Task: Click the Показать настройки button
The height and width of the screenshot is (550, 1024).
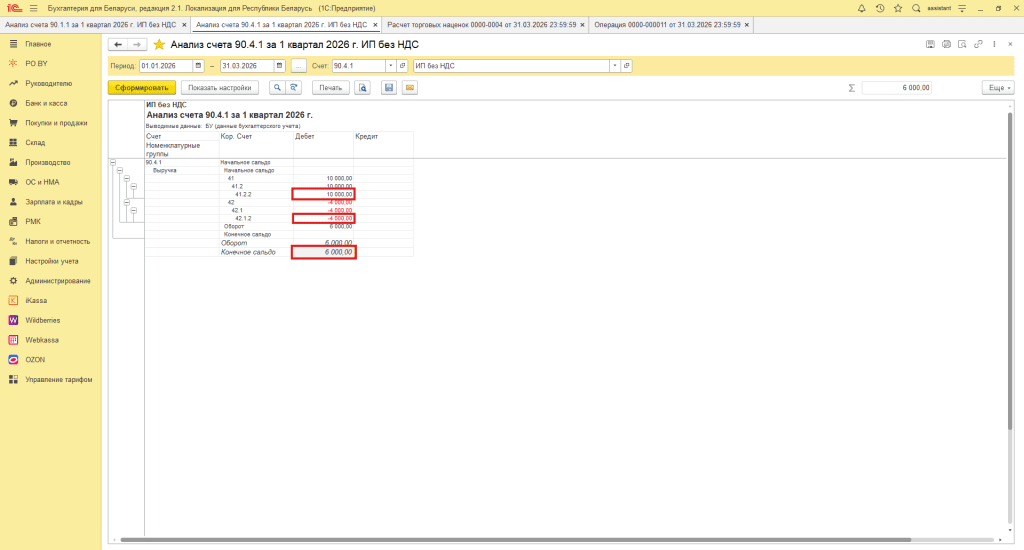Action: (x=221, y=88)
